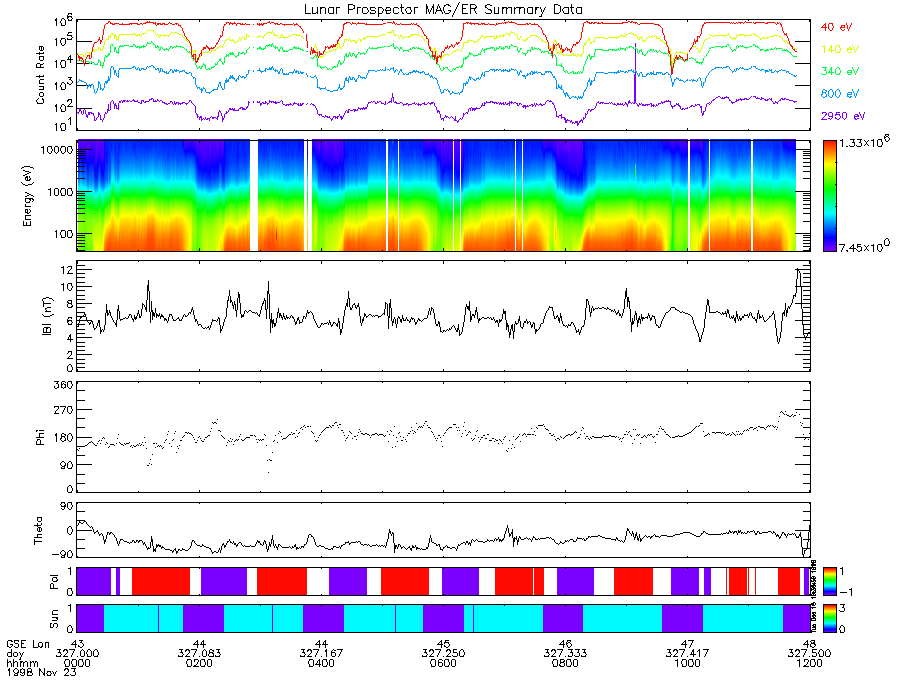This screenshot has width=900, height=700.
Task: Click the '1.33x10^6' color bar maximum value
Action: coord(864,142)
